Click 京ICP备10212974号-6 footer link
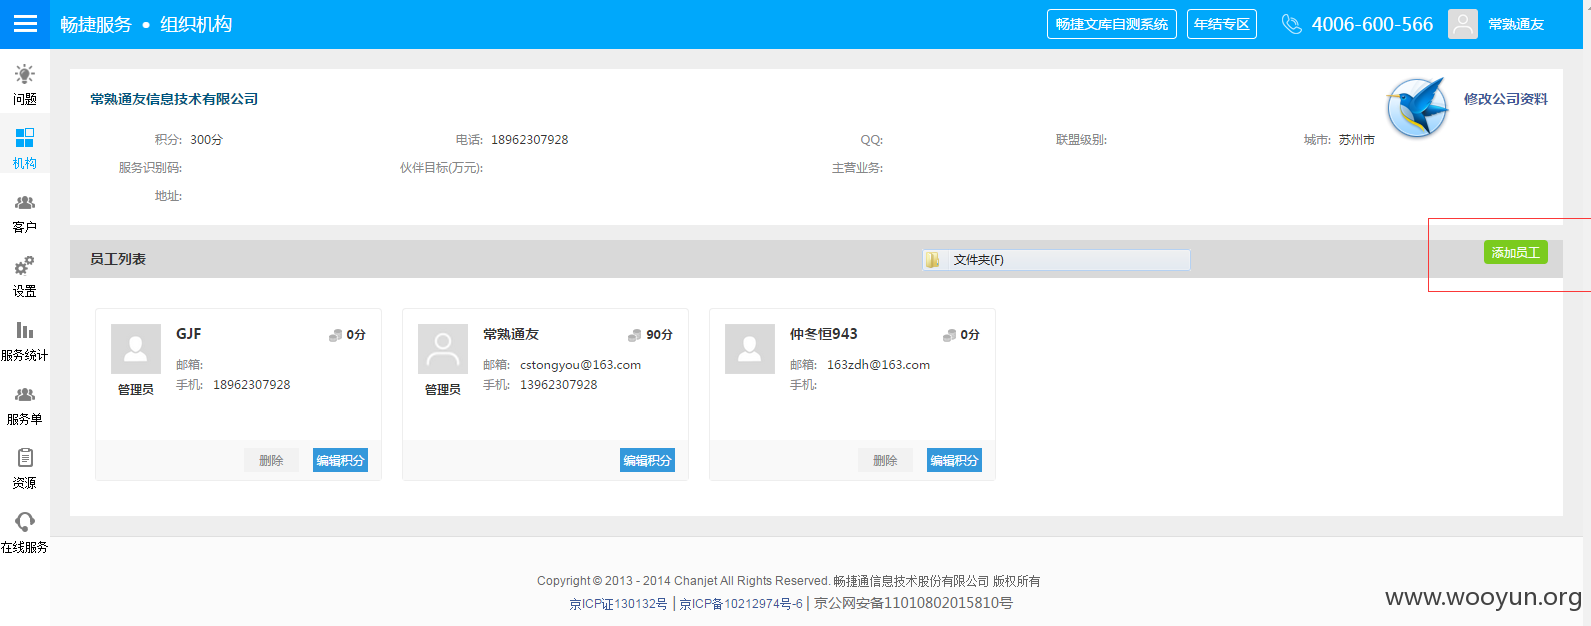This screenshot has width=1591, height=626. pyautogui.click(x=741, y=603)
